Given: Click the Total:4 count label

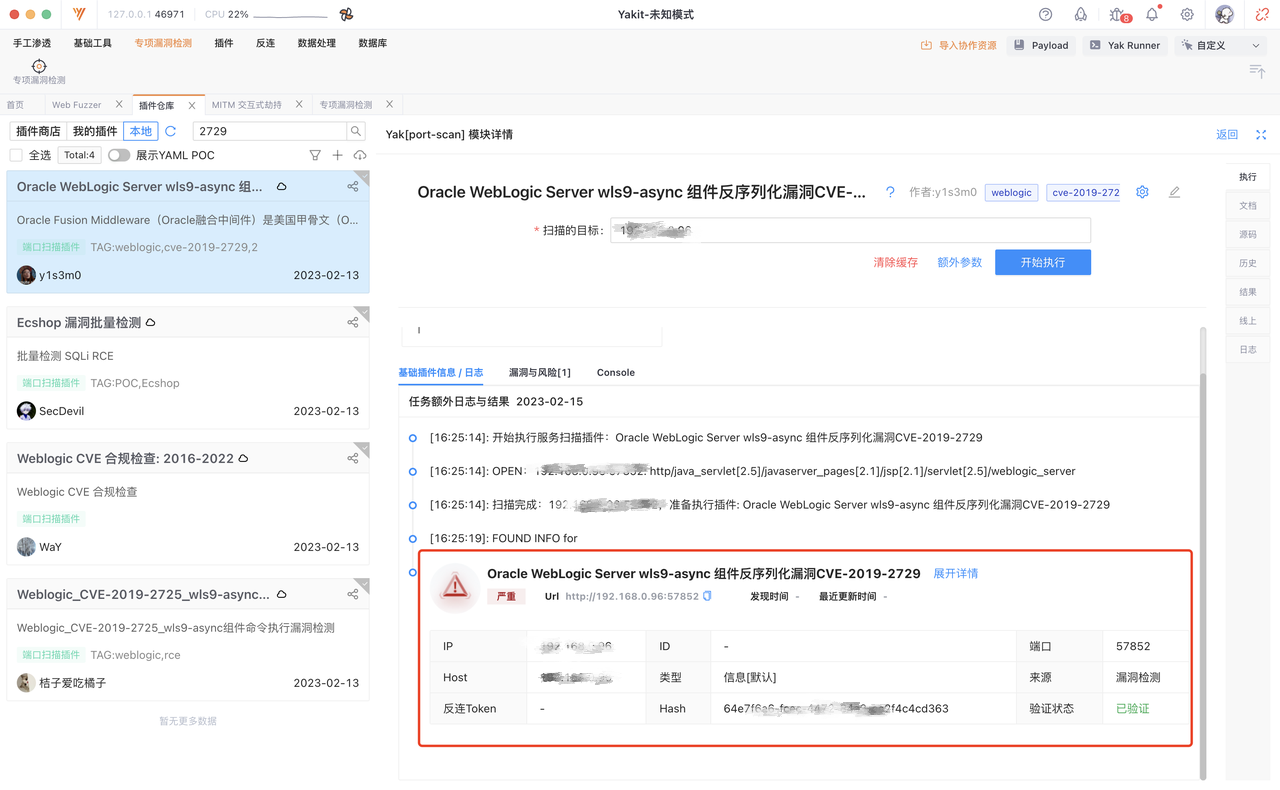Looking at the screenshot, I should (79, 155).
